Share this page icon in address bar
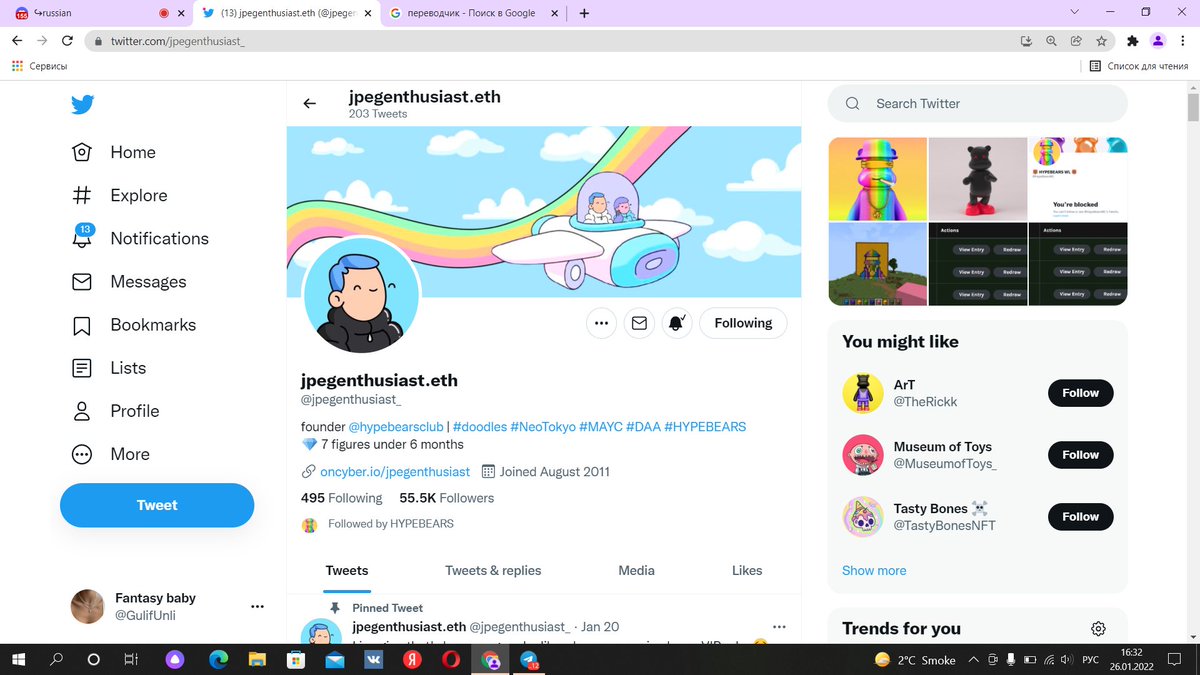This screenshot has height=675, width=1200. tap(1076, 41)
